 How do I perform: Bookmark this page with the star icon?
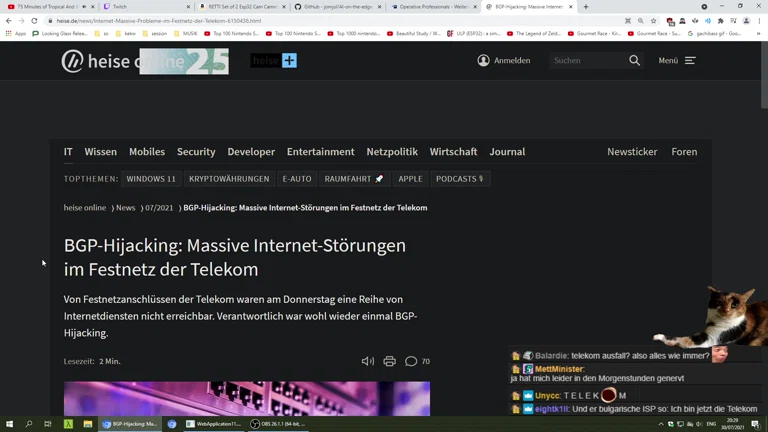(x=653, y=21)
